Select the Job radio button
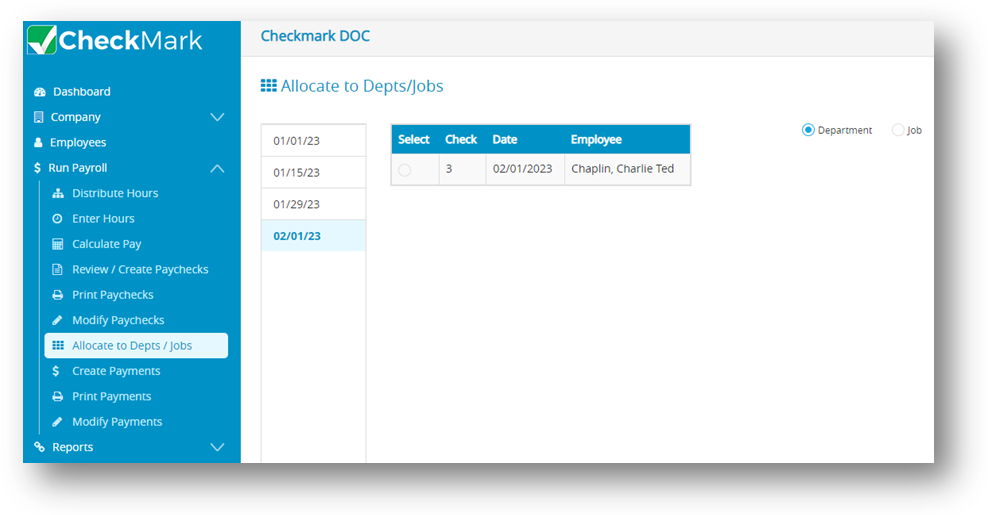Viewport: 988px width, 515px height. [x=898, y=130]
